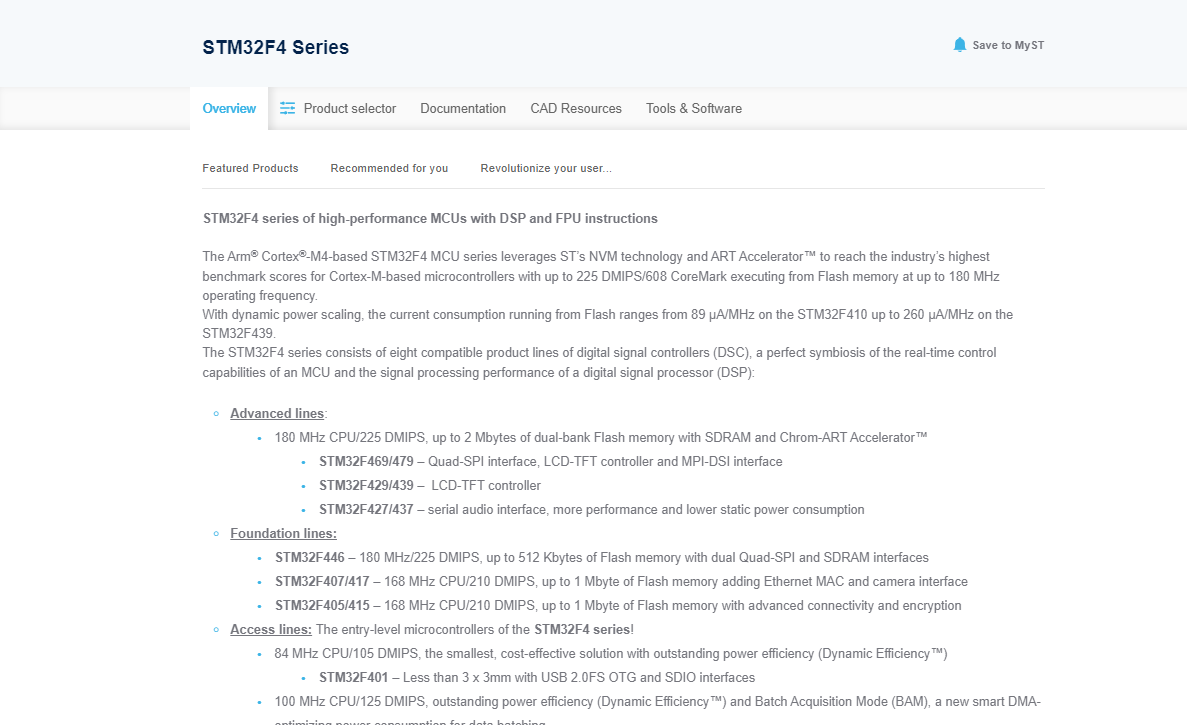Click the STM32F401 product name
This screenshot has width=1187, height=725.
coord(354,678)
